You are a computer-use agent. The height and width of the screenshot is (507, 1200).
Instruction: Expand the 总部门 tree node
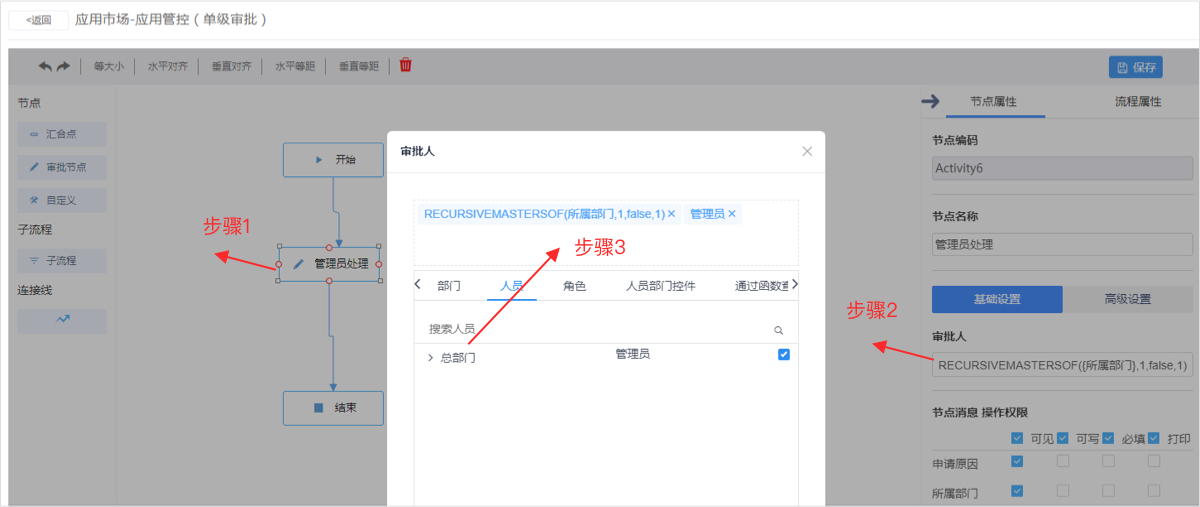430,357
